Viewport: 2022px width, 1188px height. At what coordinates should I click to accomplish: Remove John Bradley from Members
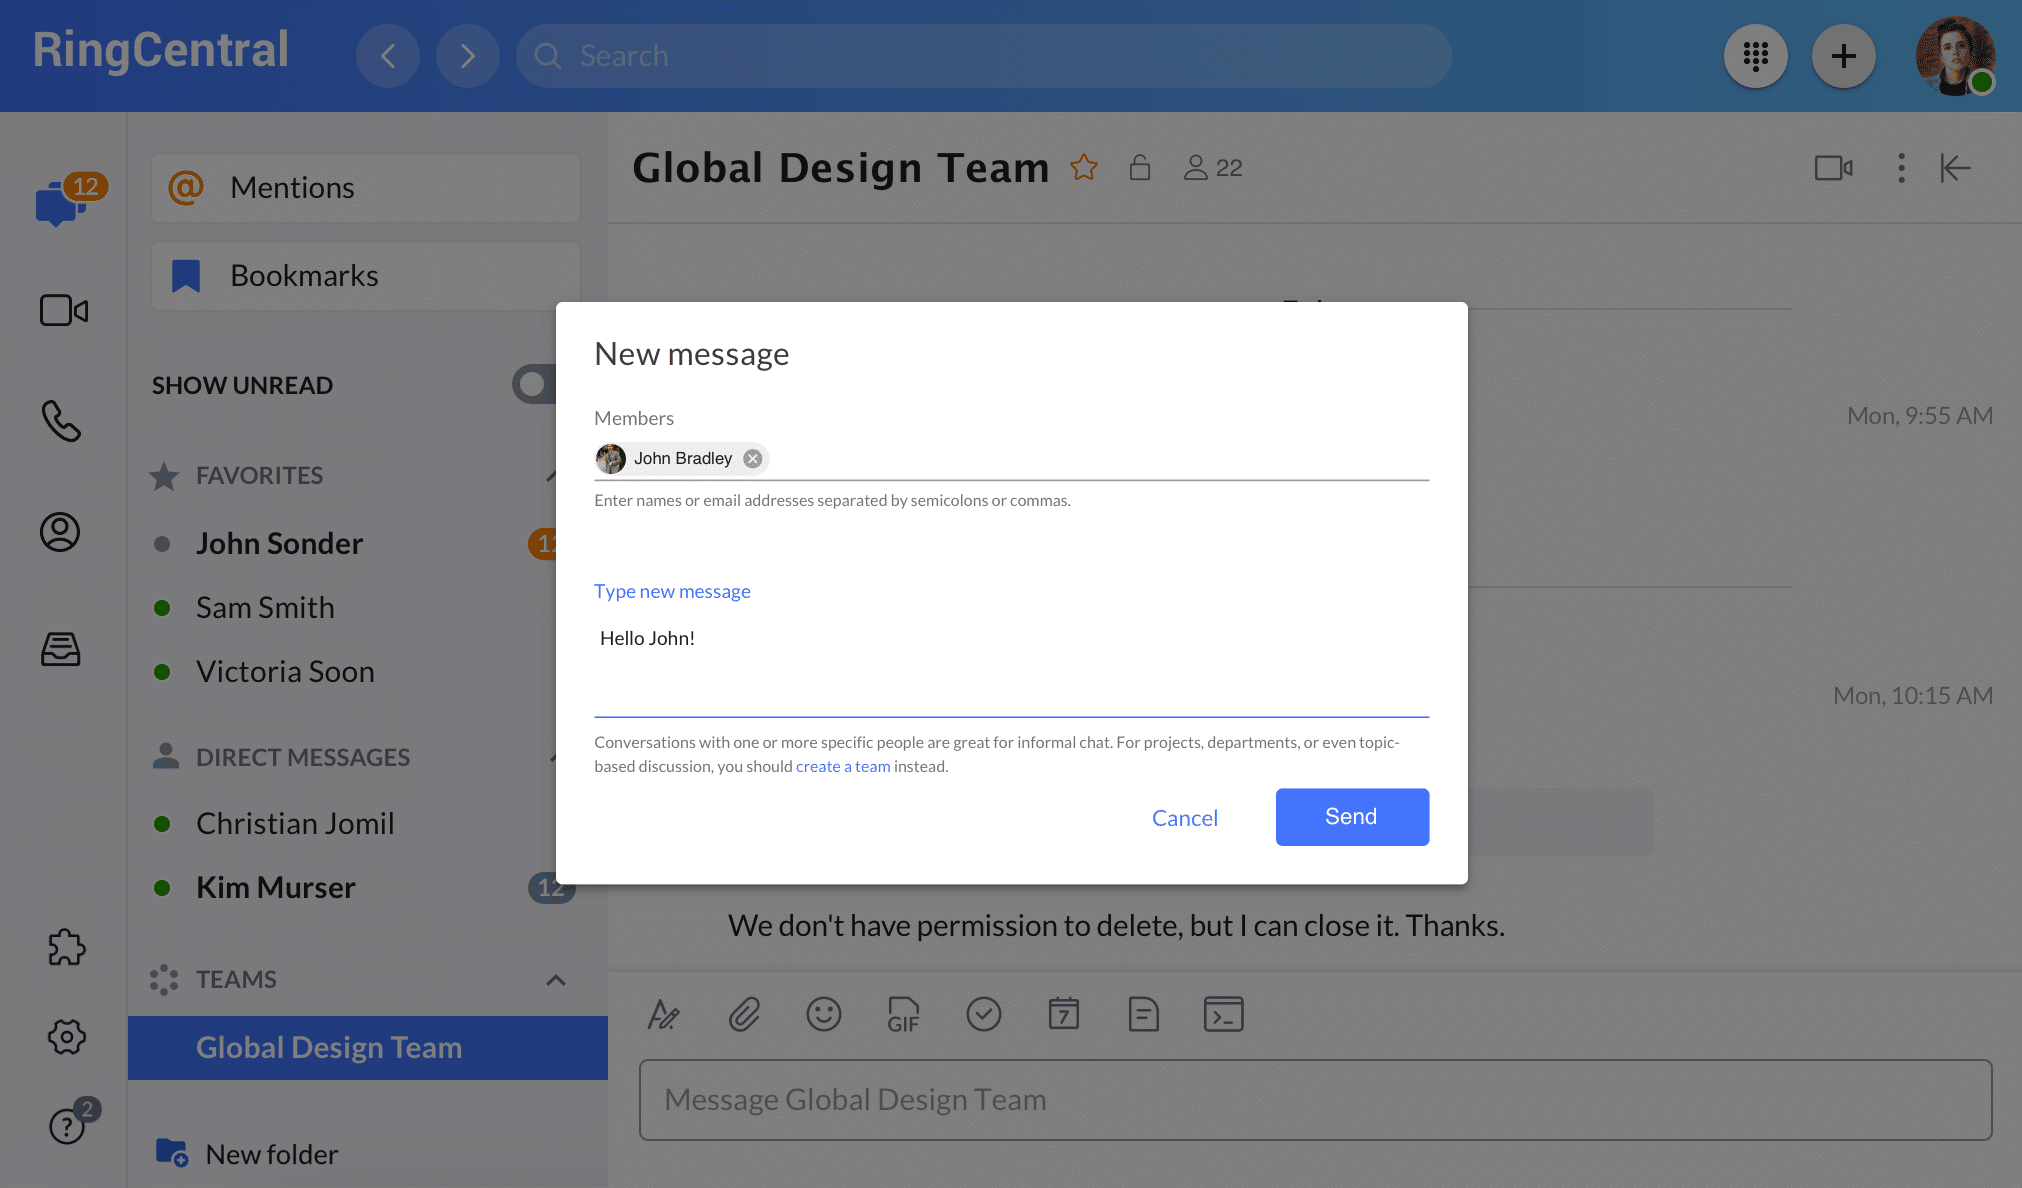[753, 458]
